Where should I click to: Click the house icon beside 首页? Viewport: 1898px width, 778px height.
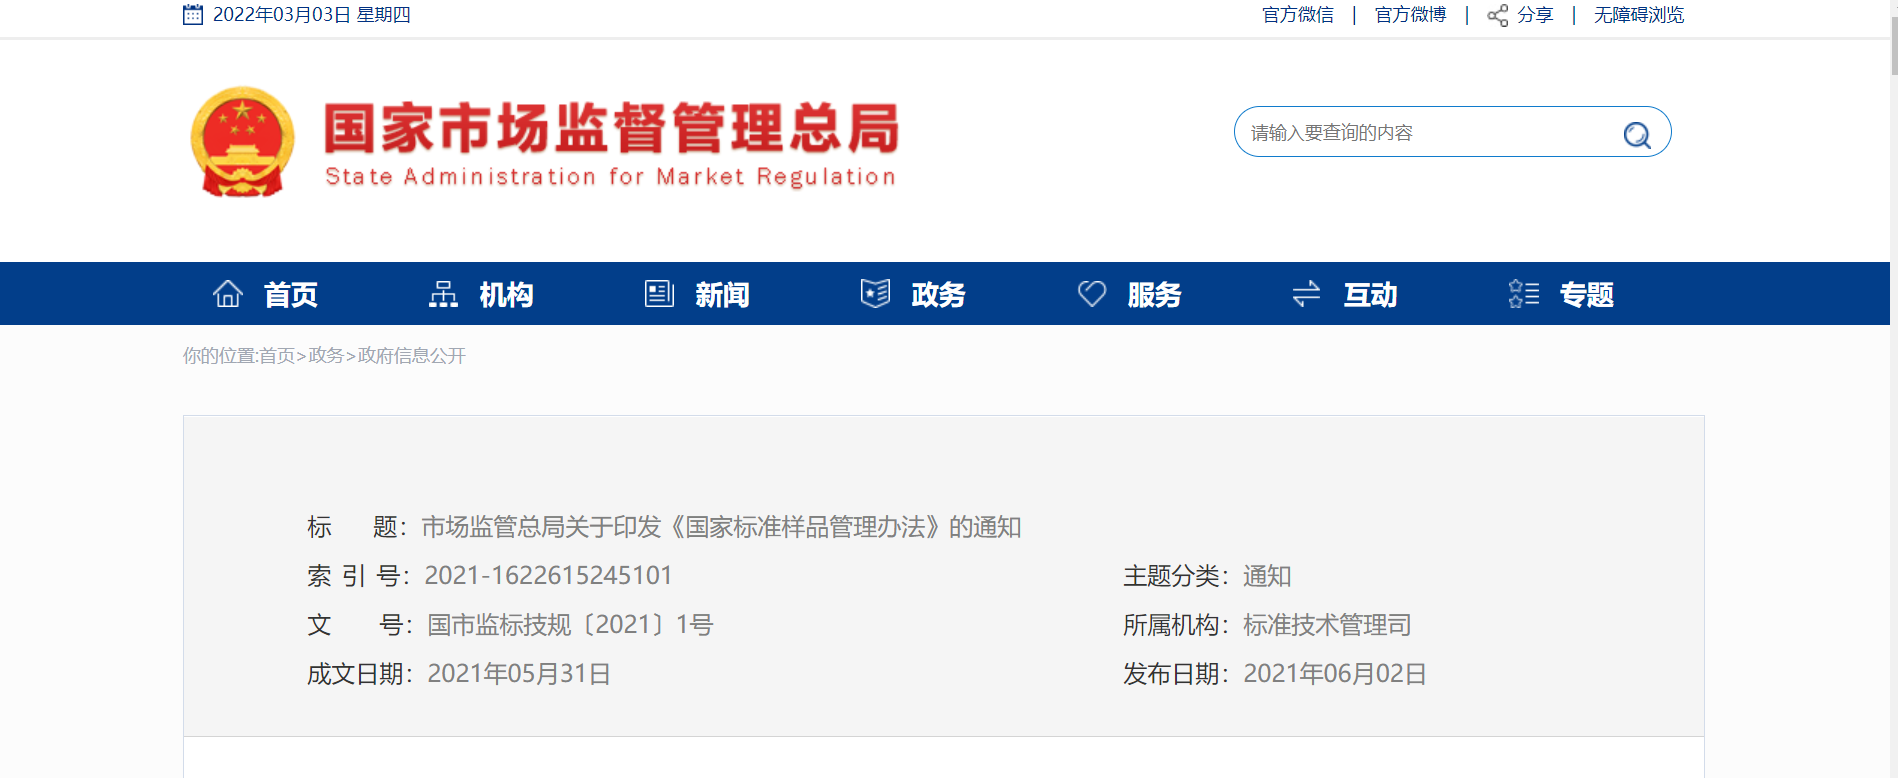tap(228, 294)
